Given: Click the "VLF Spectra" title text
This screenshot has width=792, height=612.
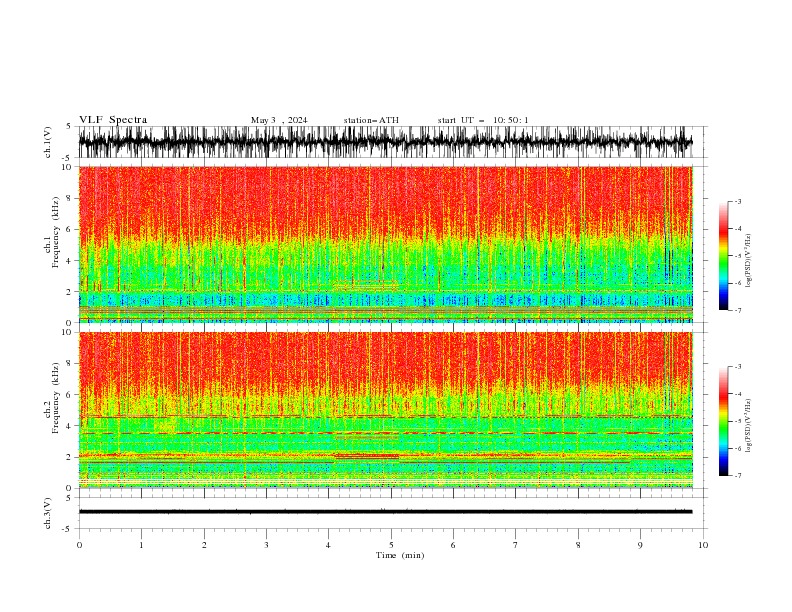Looking at the screenshot, I should pyautogui.click(x=113, y=120).
